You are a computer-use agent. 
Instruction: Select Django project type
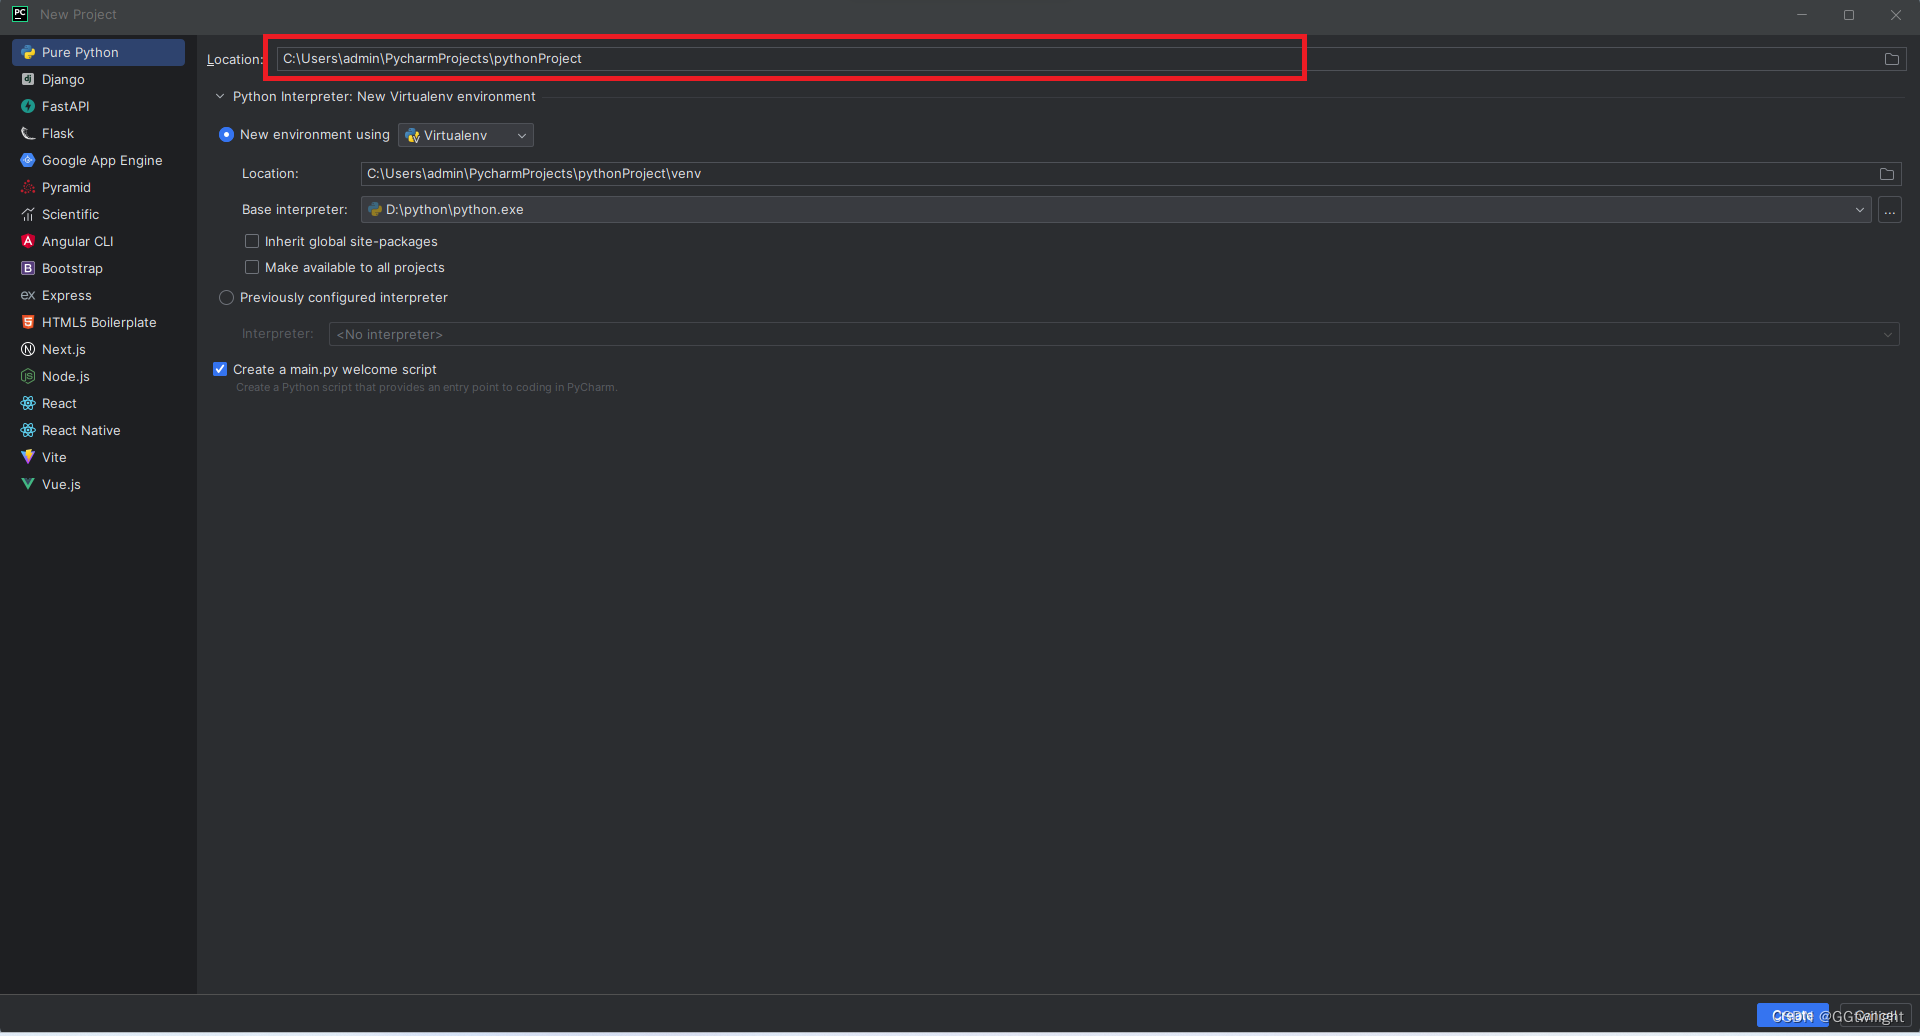point(98,80)
